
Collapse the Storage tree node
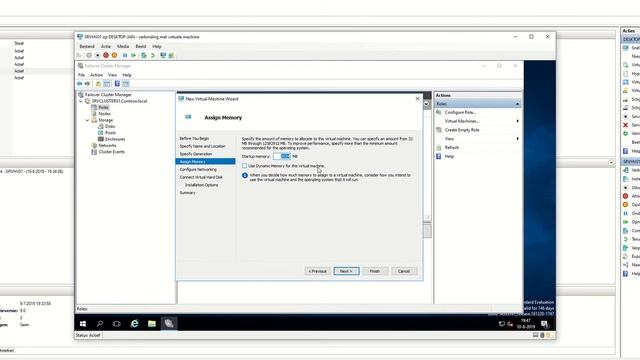click(87, 120)
